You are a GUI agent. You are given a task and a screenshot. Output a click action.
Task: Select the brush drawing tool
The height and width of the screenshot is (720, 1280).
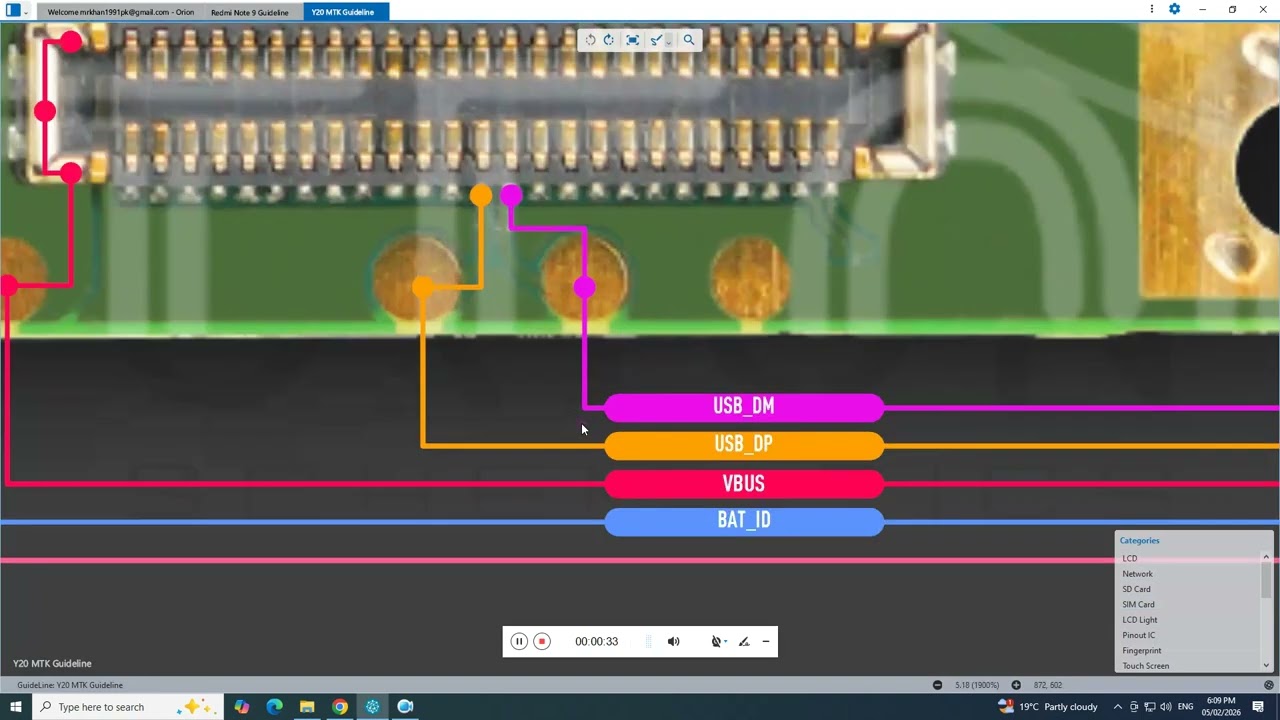tap(655, 40)
